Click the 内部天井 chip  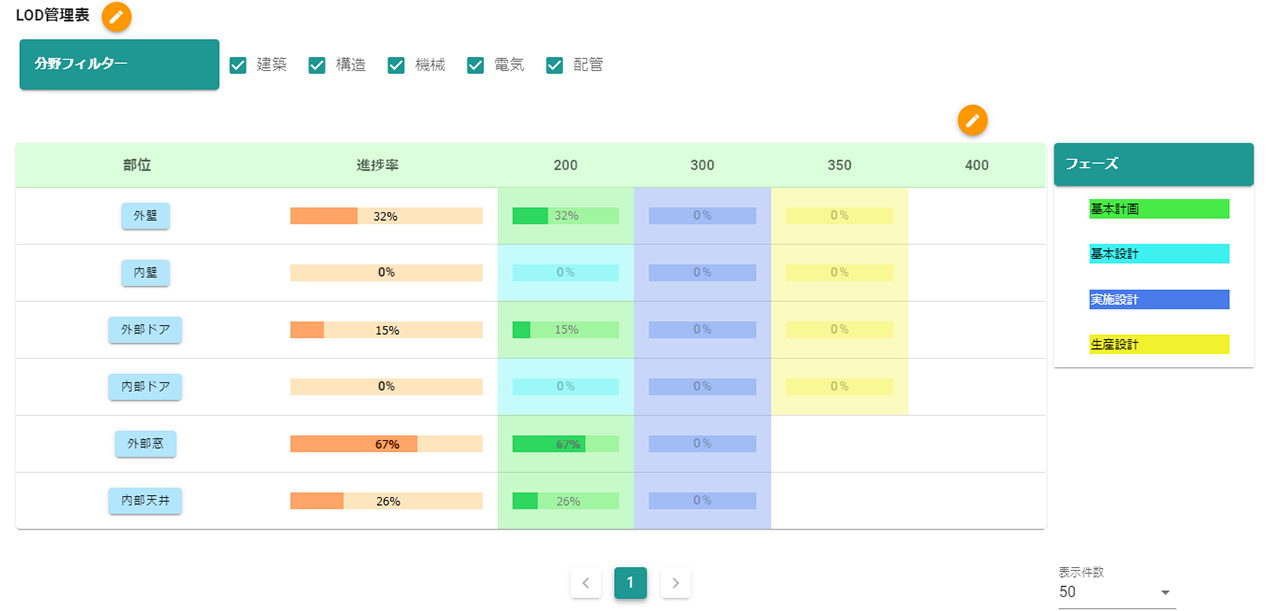145,501
